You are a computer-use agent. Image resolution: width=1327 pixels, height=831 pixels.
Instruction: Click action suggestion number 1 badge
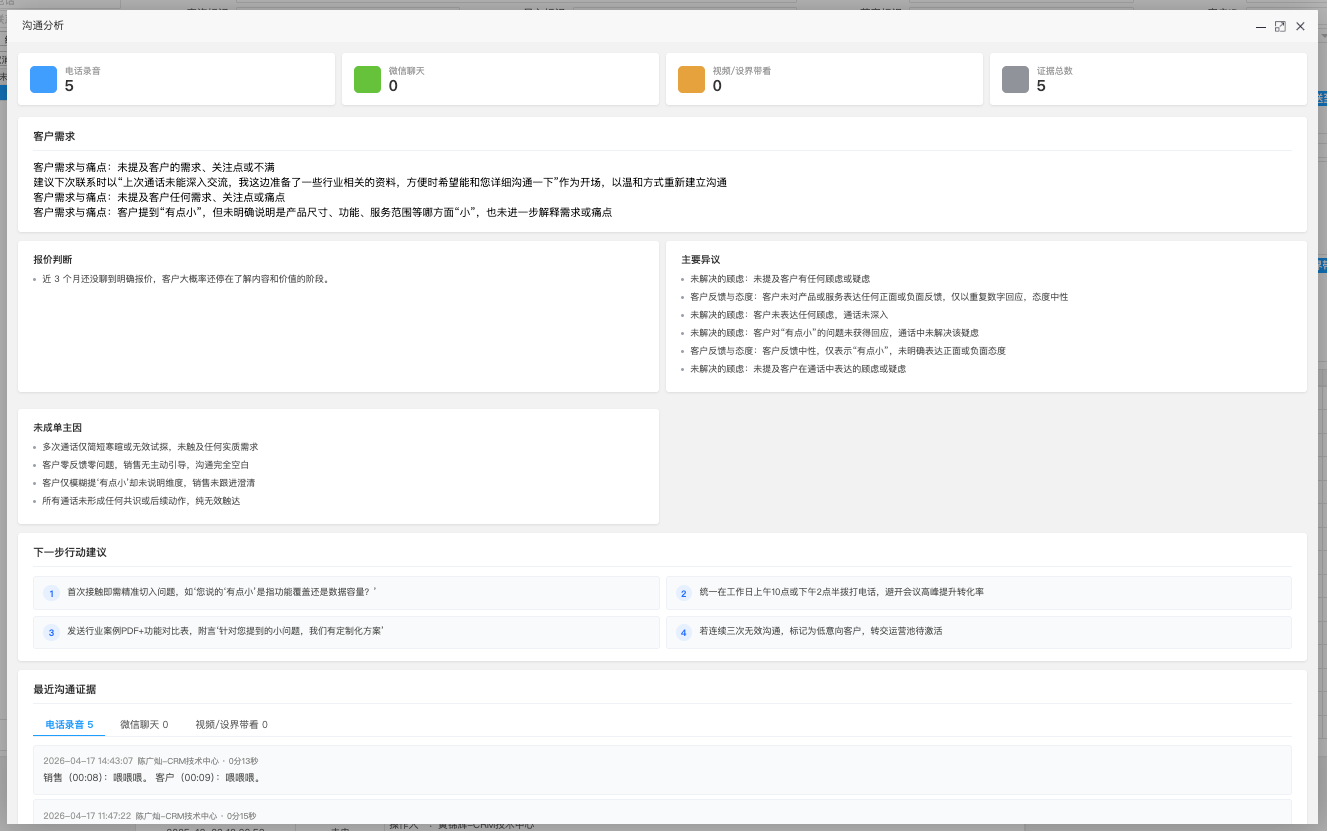coord(51,594)
